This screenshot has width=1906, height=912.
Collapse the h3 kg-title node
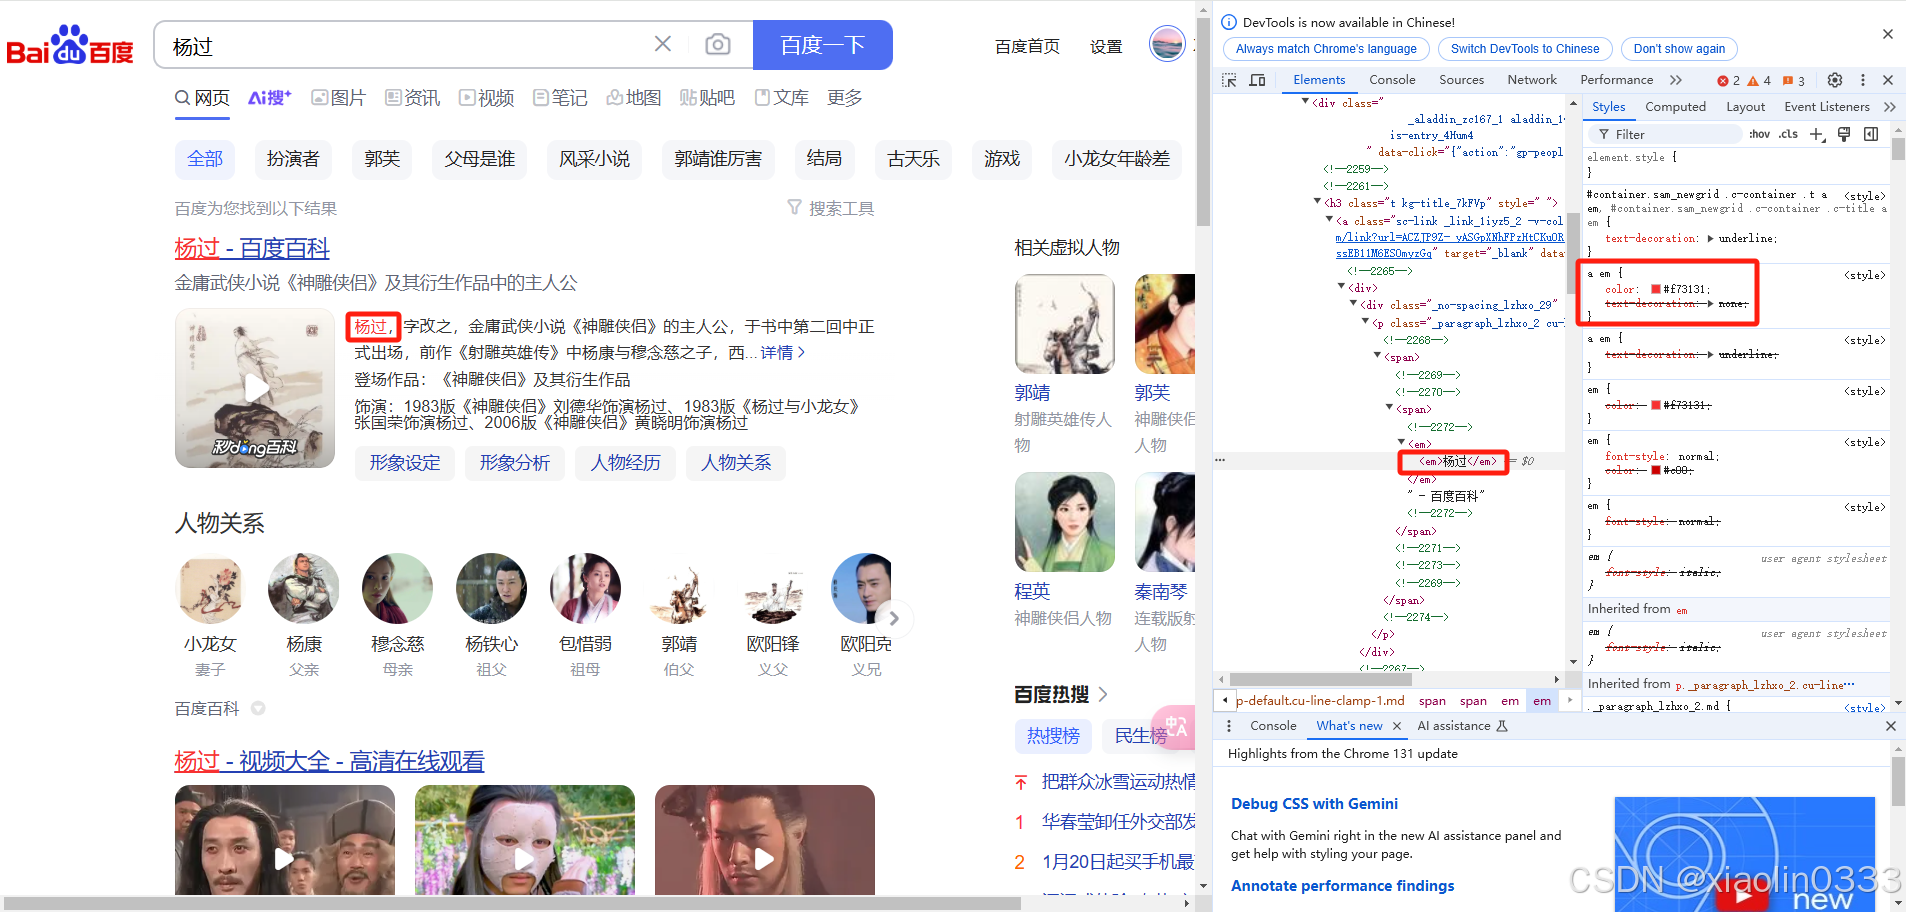(1317, 202)
